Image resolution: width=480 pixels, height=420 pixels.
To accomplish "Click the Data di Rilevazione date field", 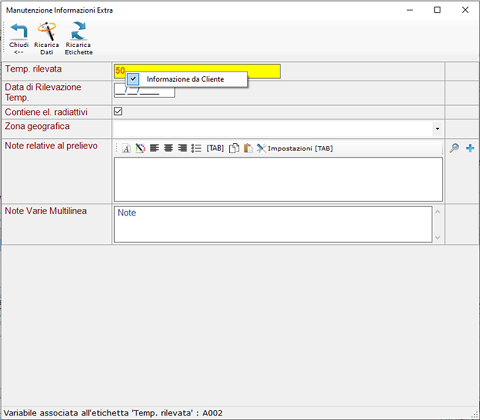I will pyautogui.click(x=144, y=90).
